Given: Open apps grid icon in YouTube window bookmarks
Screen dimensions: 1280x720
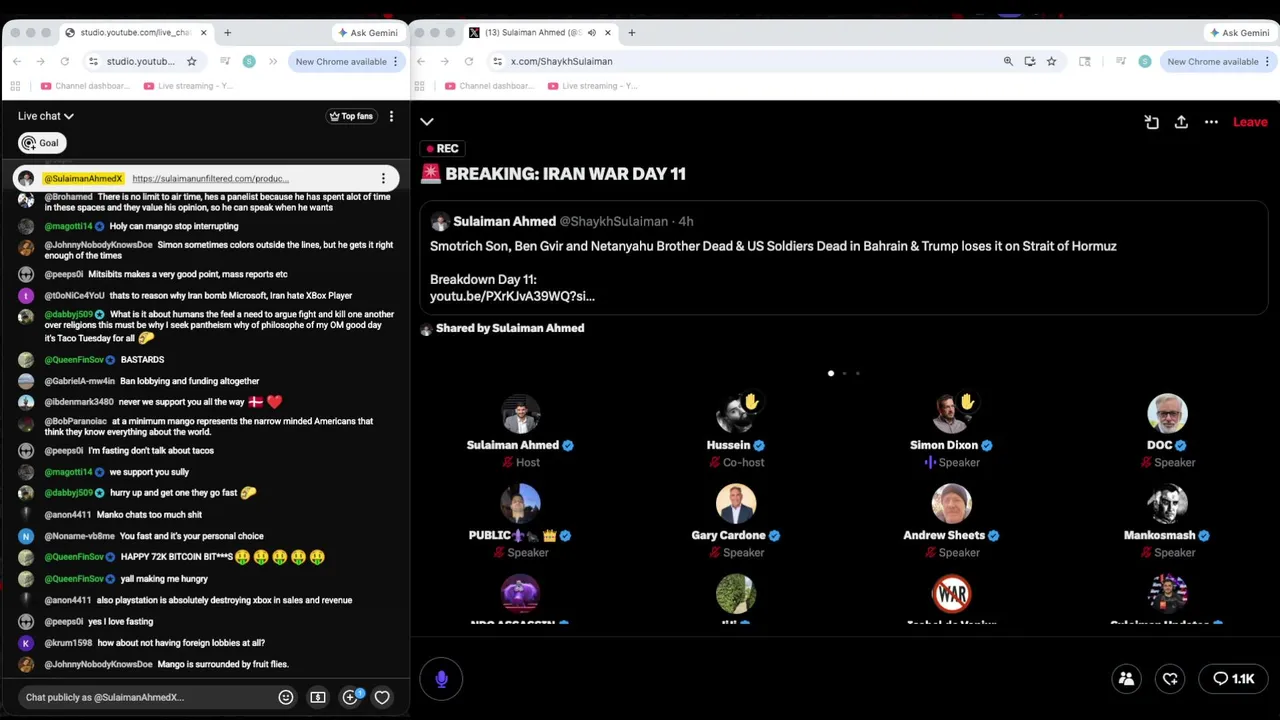Looking at the screenshot, I should tap(15, 86).
